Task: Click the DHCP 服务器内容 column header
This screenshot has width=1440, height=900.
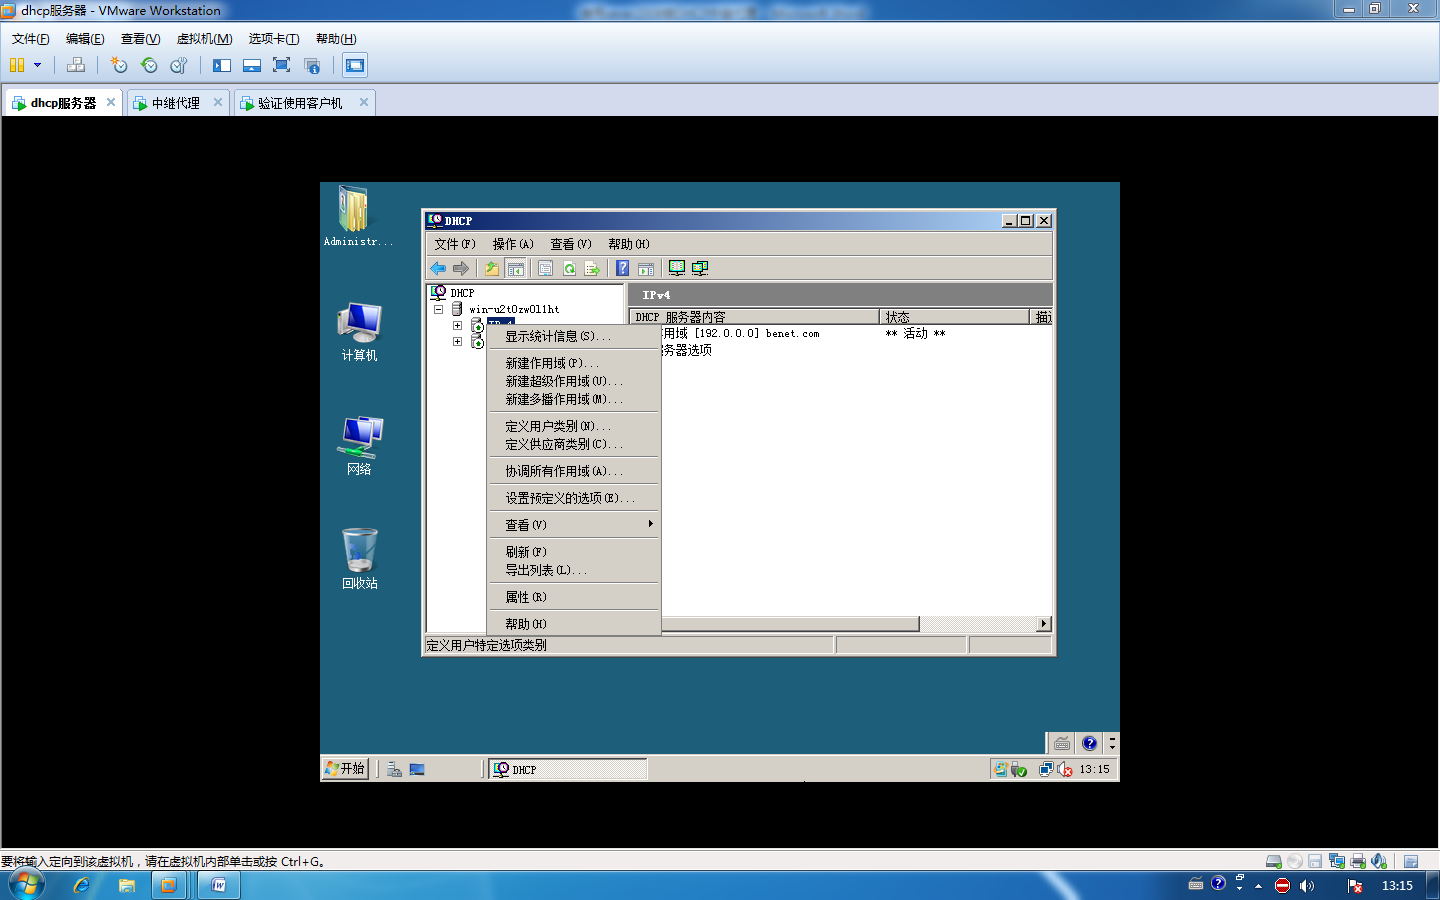Action: pos(754,317)
